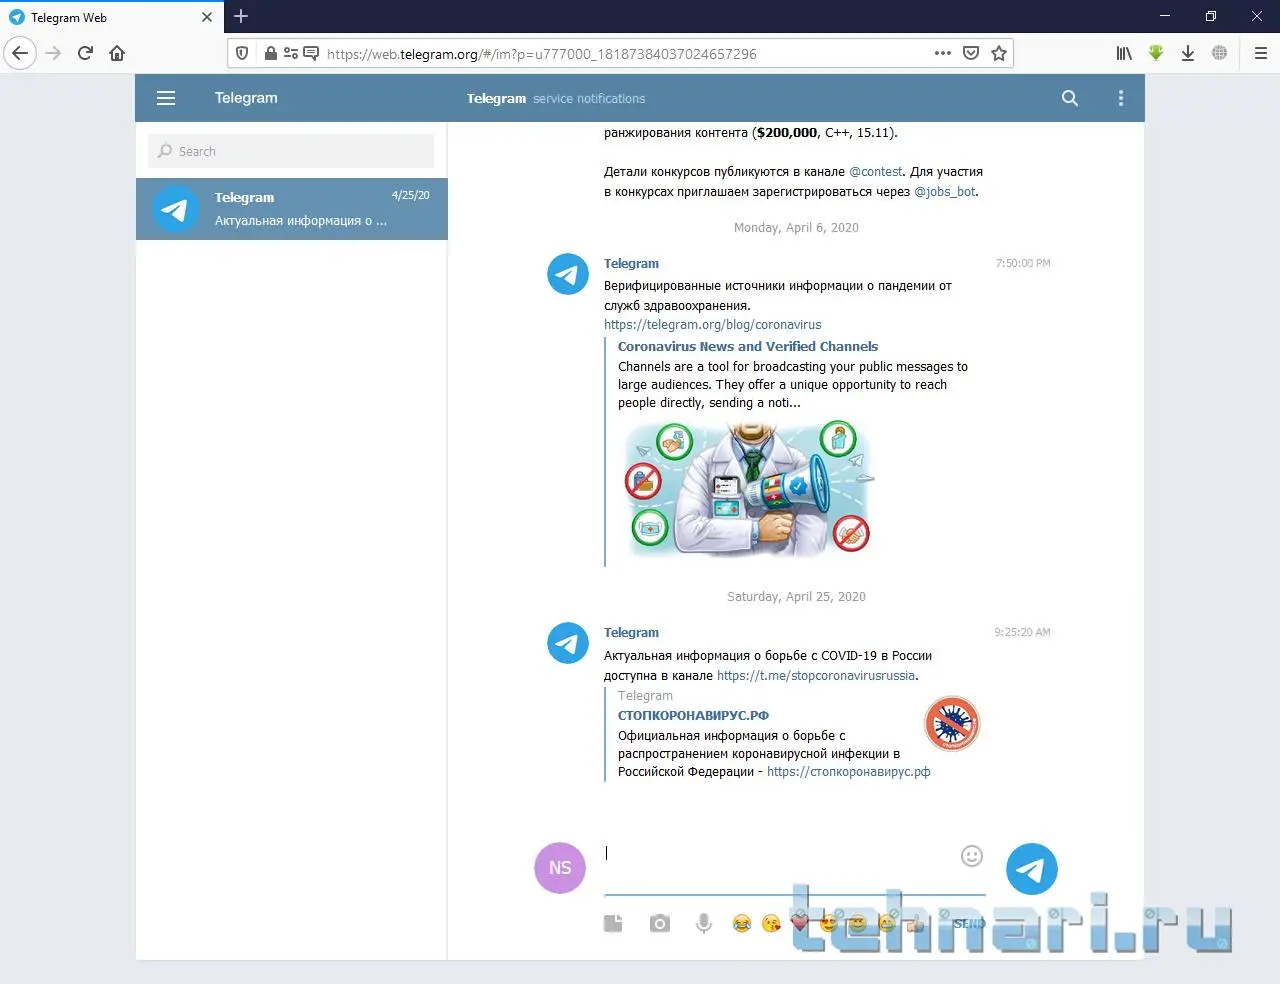Record a voice message with the microphone
This screenshot has height=984, width=1280.
click(704, 923)
